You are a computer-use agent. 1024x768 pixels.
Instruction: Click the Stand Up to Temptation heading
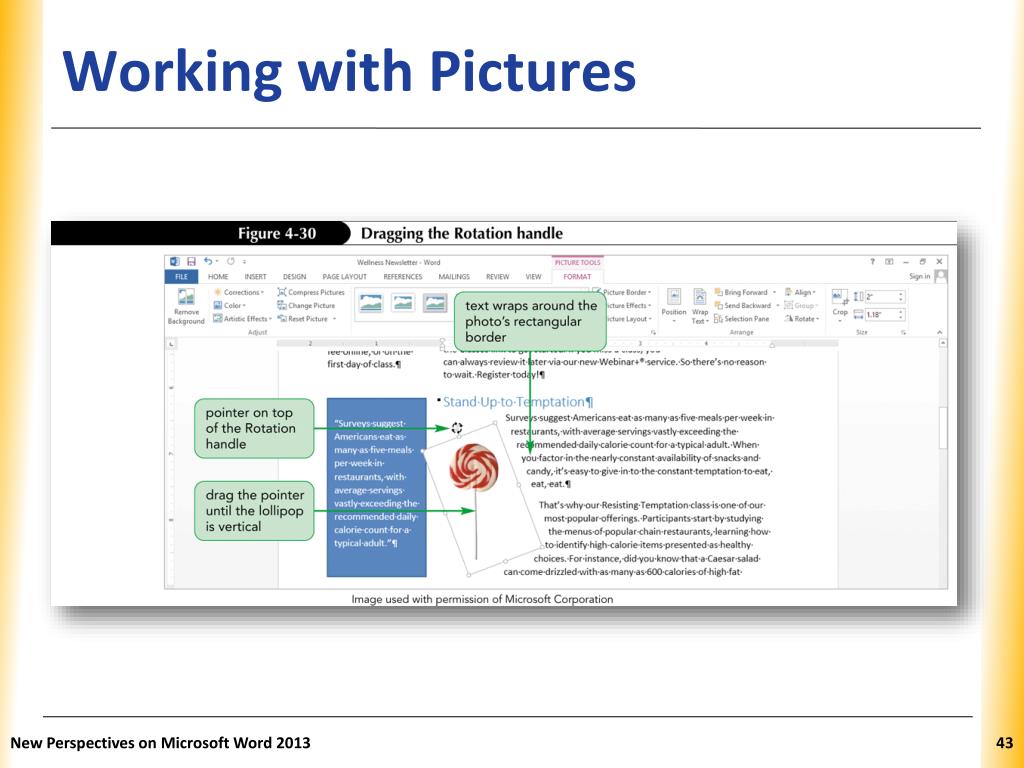click(517, 402)
